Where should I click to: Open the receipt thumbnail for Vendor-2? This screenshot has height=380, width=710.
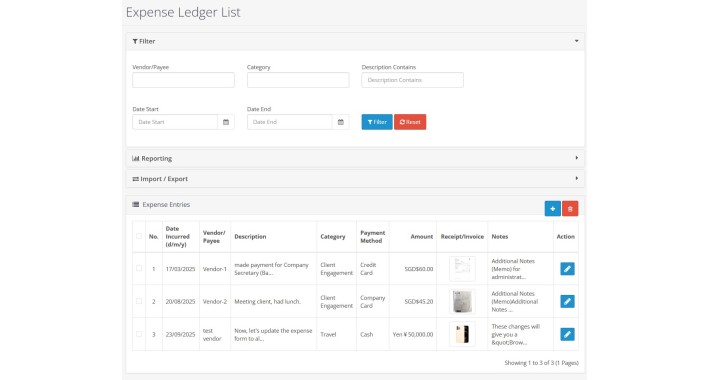click(462, 301)
